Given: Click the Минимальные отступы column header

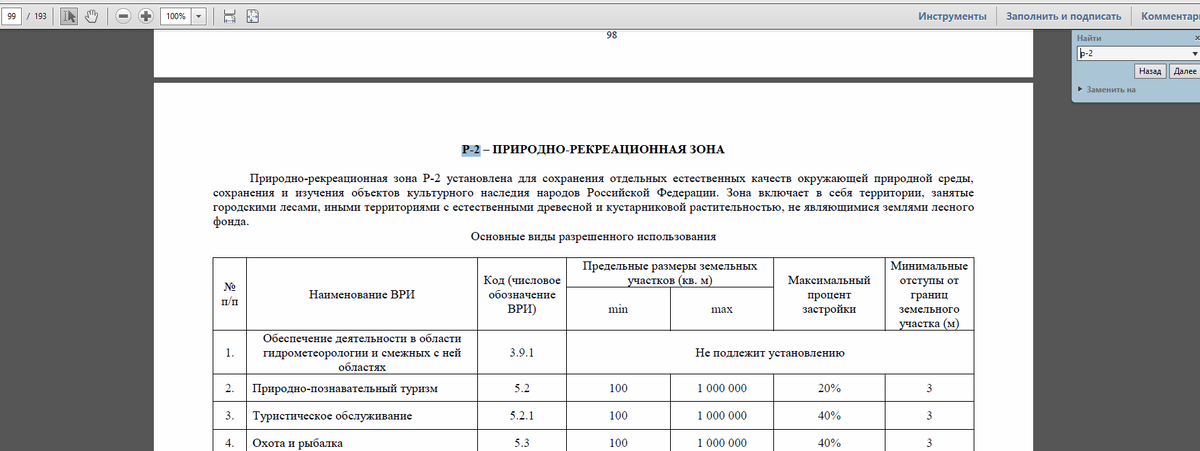Looking at the screenshot, I should (928, 295).
